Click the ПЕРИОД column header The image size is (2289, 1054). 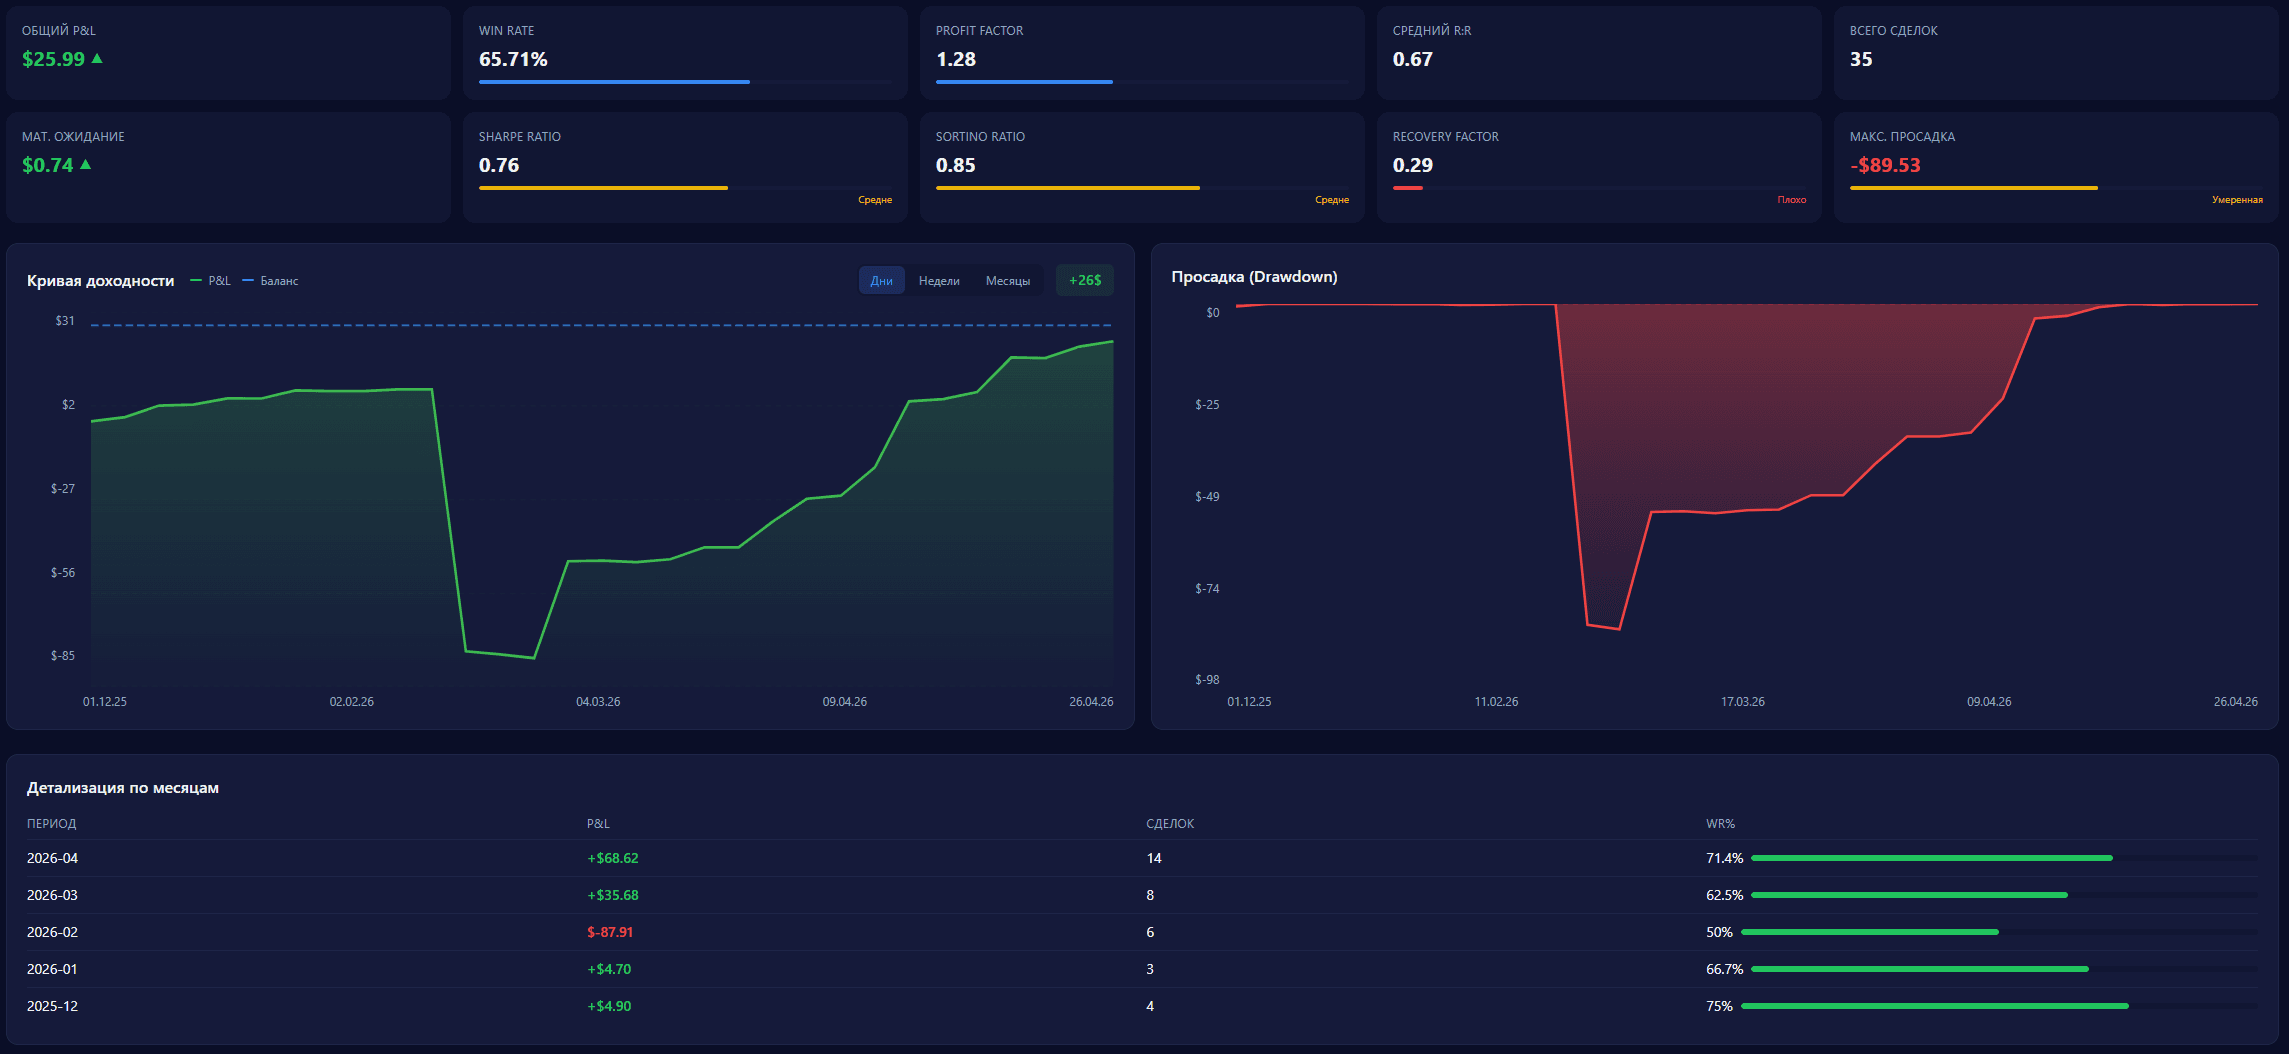pyautogui.click(x=51, y=824)
